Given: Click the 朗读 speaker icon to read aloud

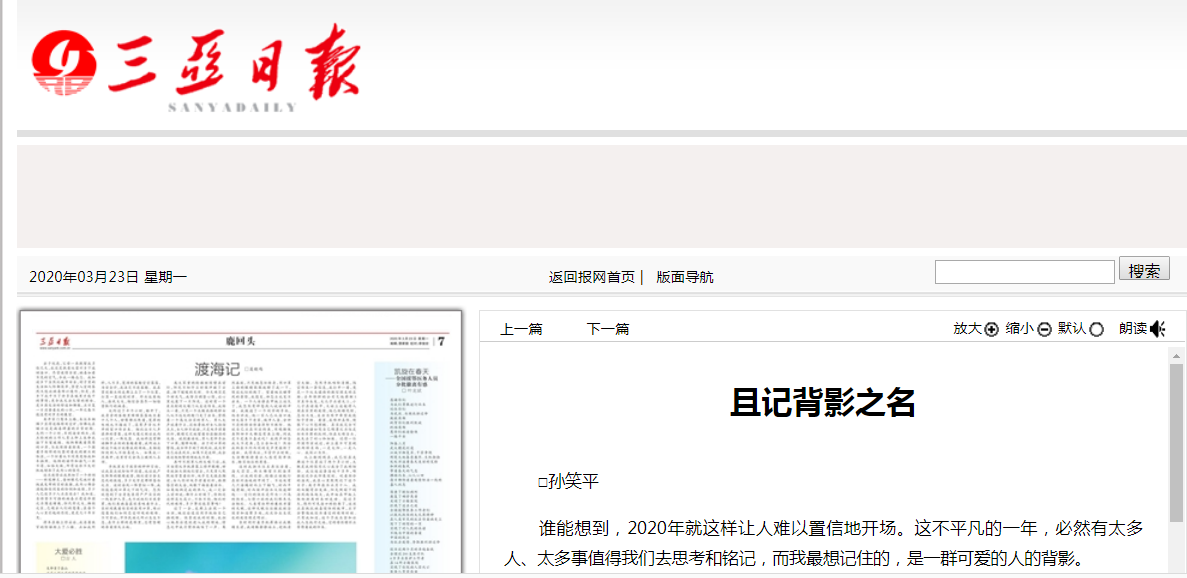Looking at the screenshot, I should click(1158, 329).
